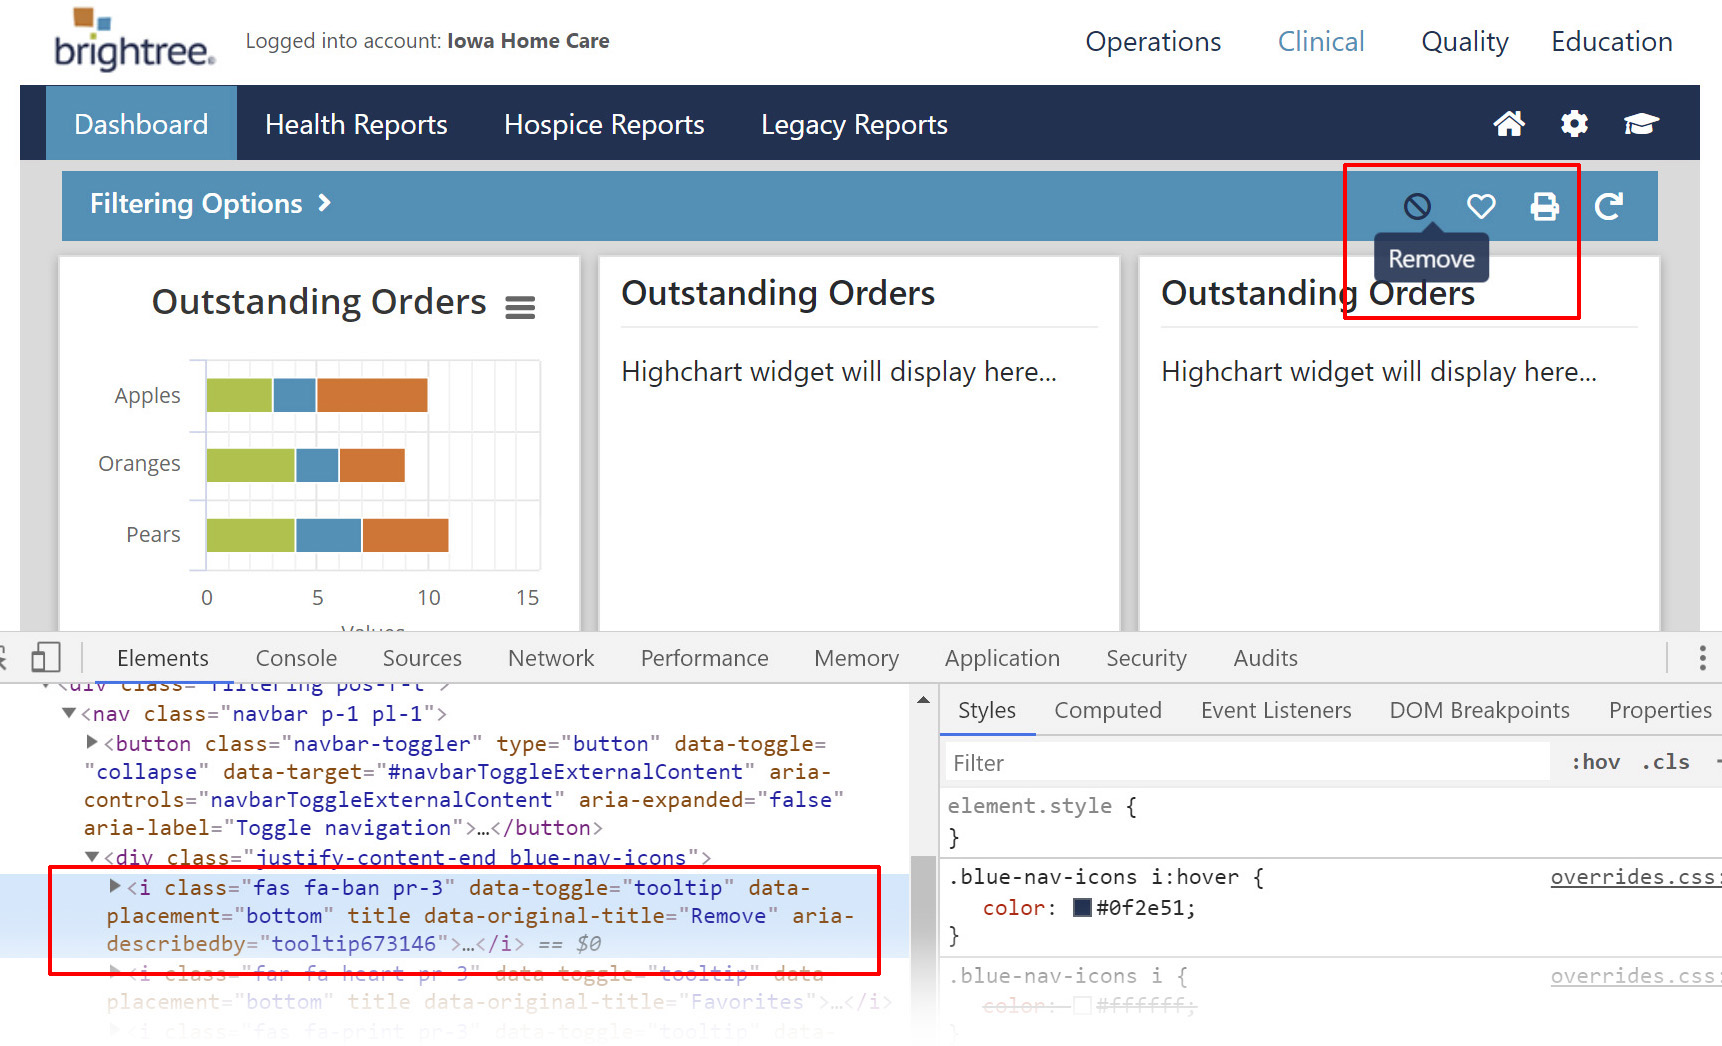Collapse the blue-nav-icons div node
This screenshot has width=1722, height=1046.
(92, 857)
